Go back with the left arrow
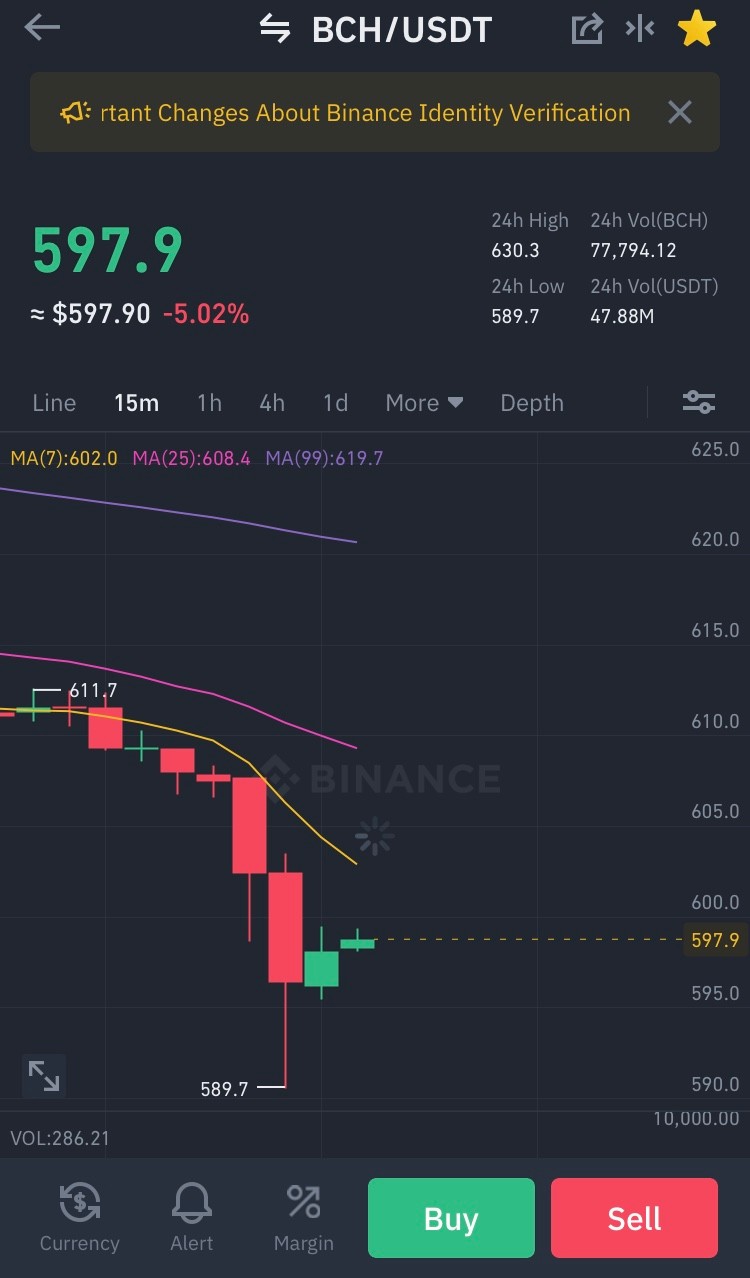 tap(42, 28)
